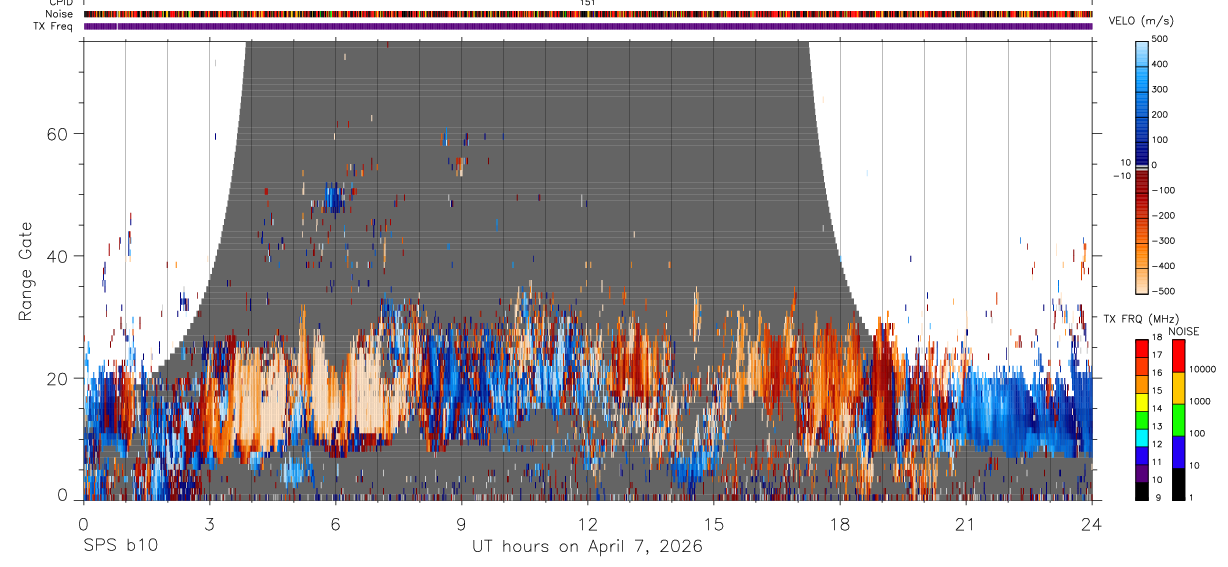
Task: Click the red top swatch in NOISE legend
Action: [x=1178, y=355]
